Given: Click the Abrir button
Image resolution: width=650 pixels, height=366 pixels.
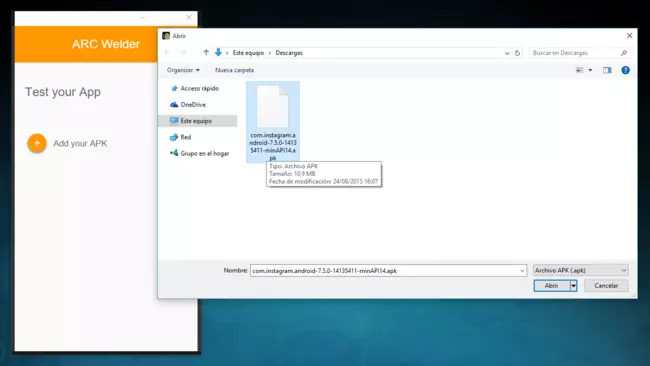Looking at the screenshot, I should 552,286.
